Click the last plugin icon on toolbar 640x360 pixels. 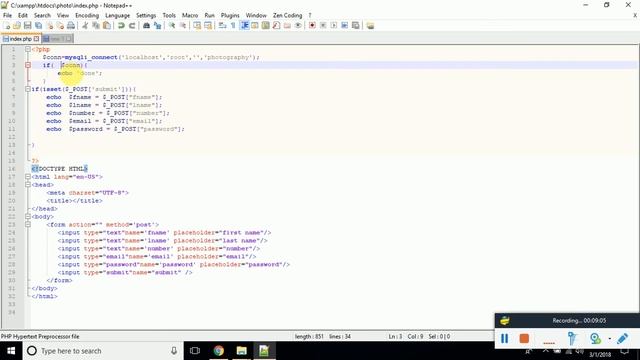370,26
